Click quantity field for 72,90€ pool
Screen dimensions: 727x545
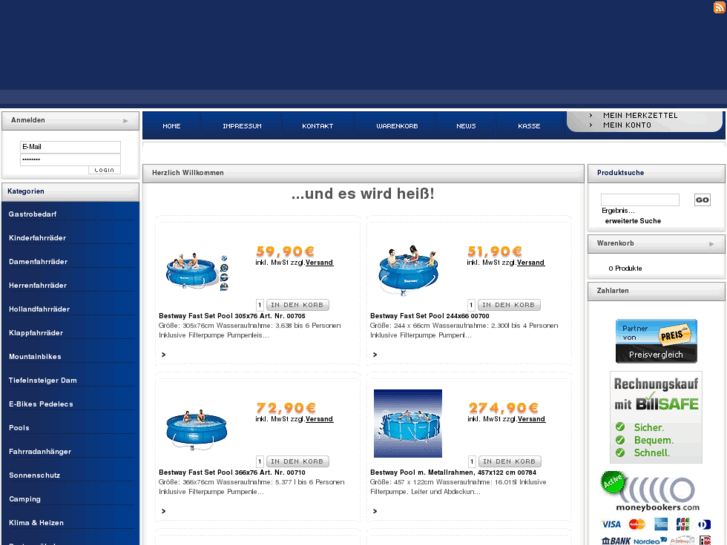pyautogui.click(x=260, y=462)
